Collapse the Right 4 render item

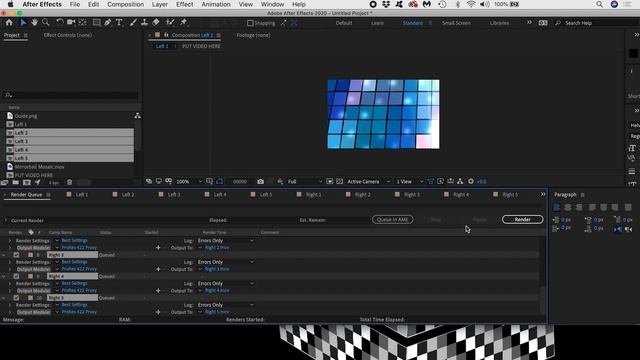[4, 276]
